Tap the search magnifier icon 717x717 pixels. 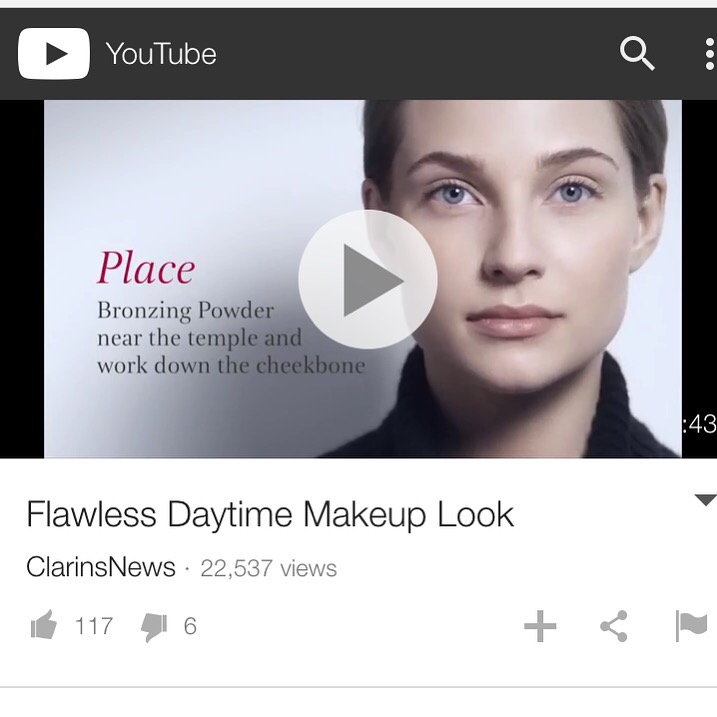[637, 53]
